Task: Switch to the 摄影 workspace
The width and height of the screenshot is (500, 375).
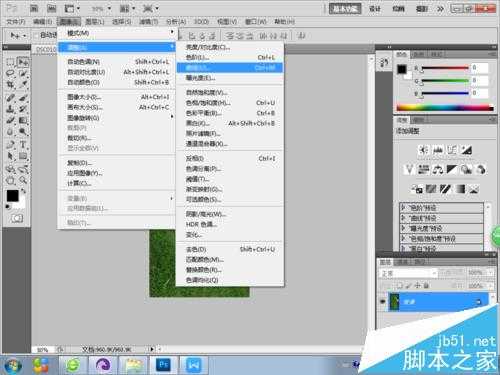Action: pos(422,9)
